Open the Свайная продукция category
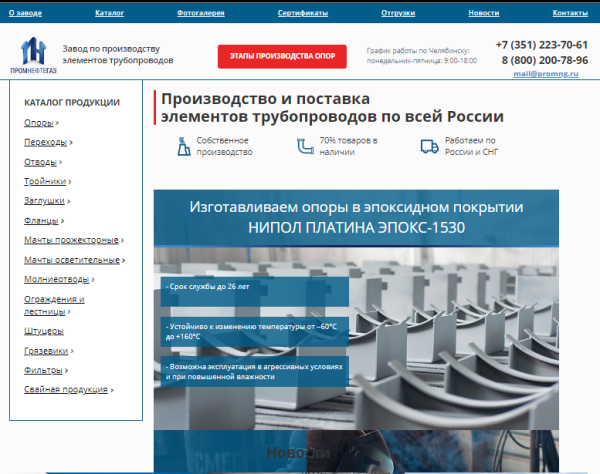This screenshot has width=600, height=474. click(x=66, y=389)
